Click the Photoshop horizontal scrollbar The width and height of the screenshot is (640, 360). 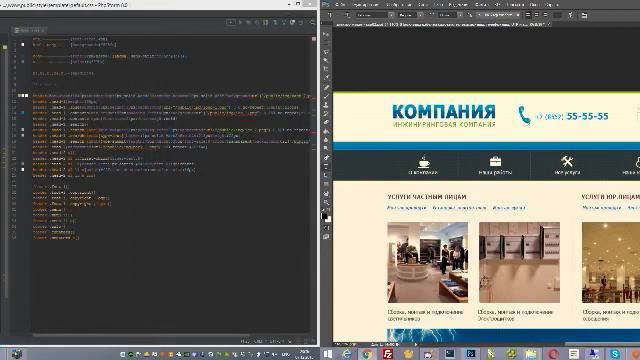point(602,344)
